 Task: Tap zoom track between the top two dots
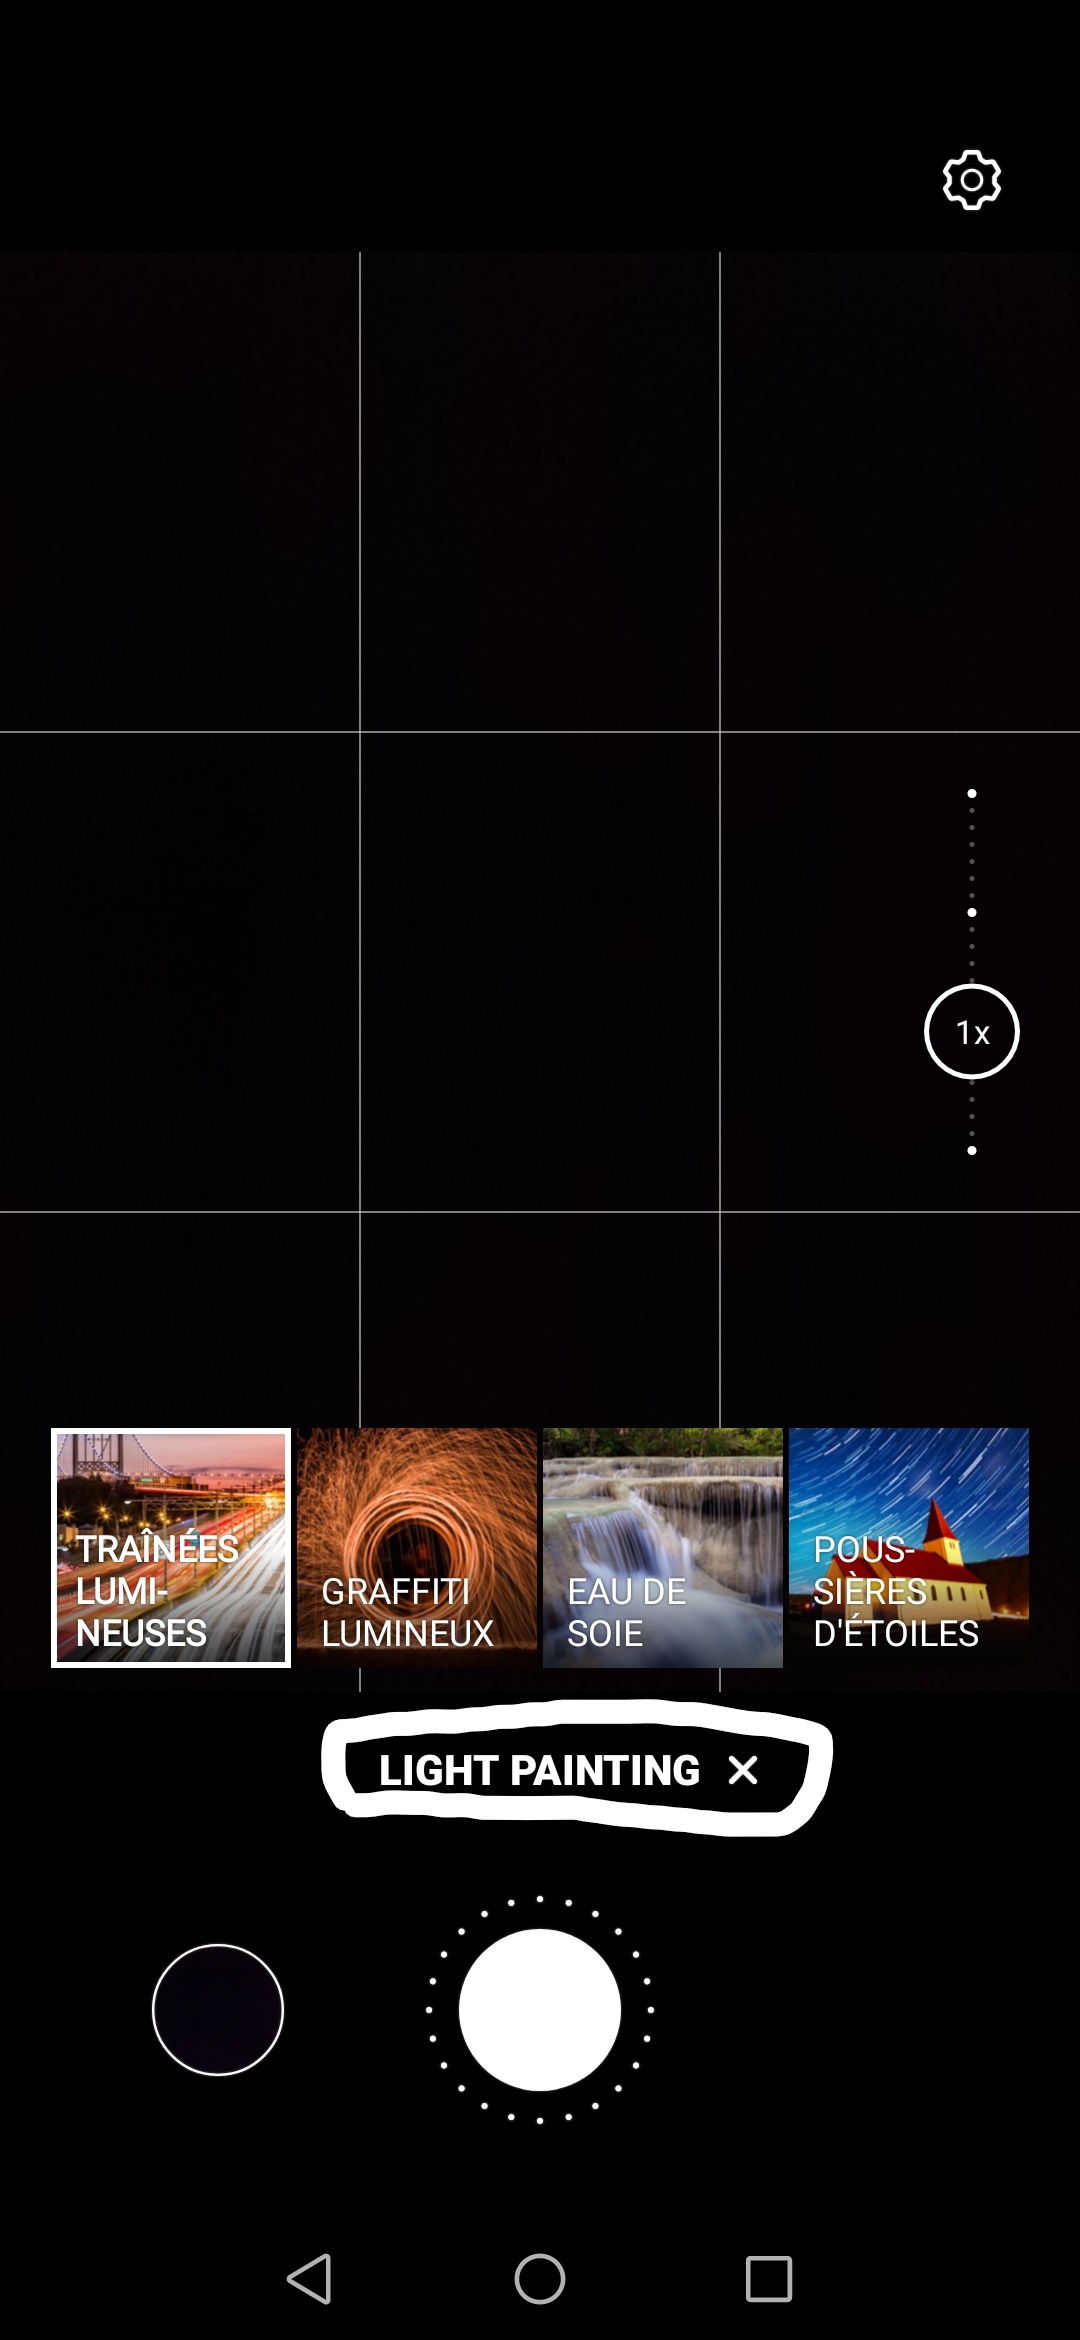point(971,853)
